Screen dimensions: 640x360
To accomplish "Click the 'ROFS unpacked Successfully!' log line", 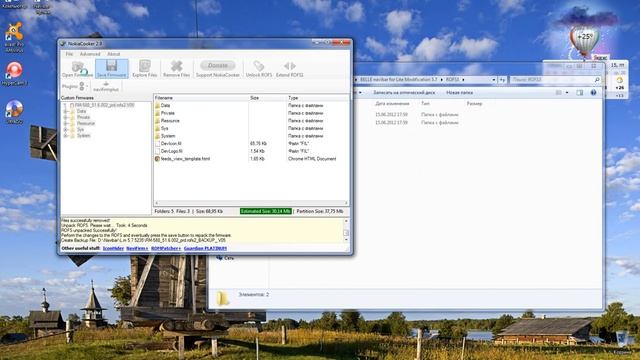I will click(x=89, y=231).
